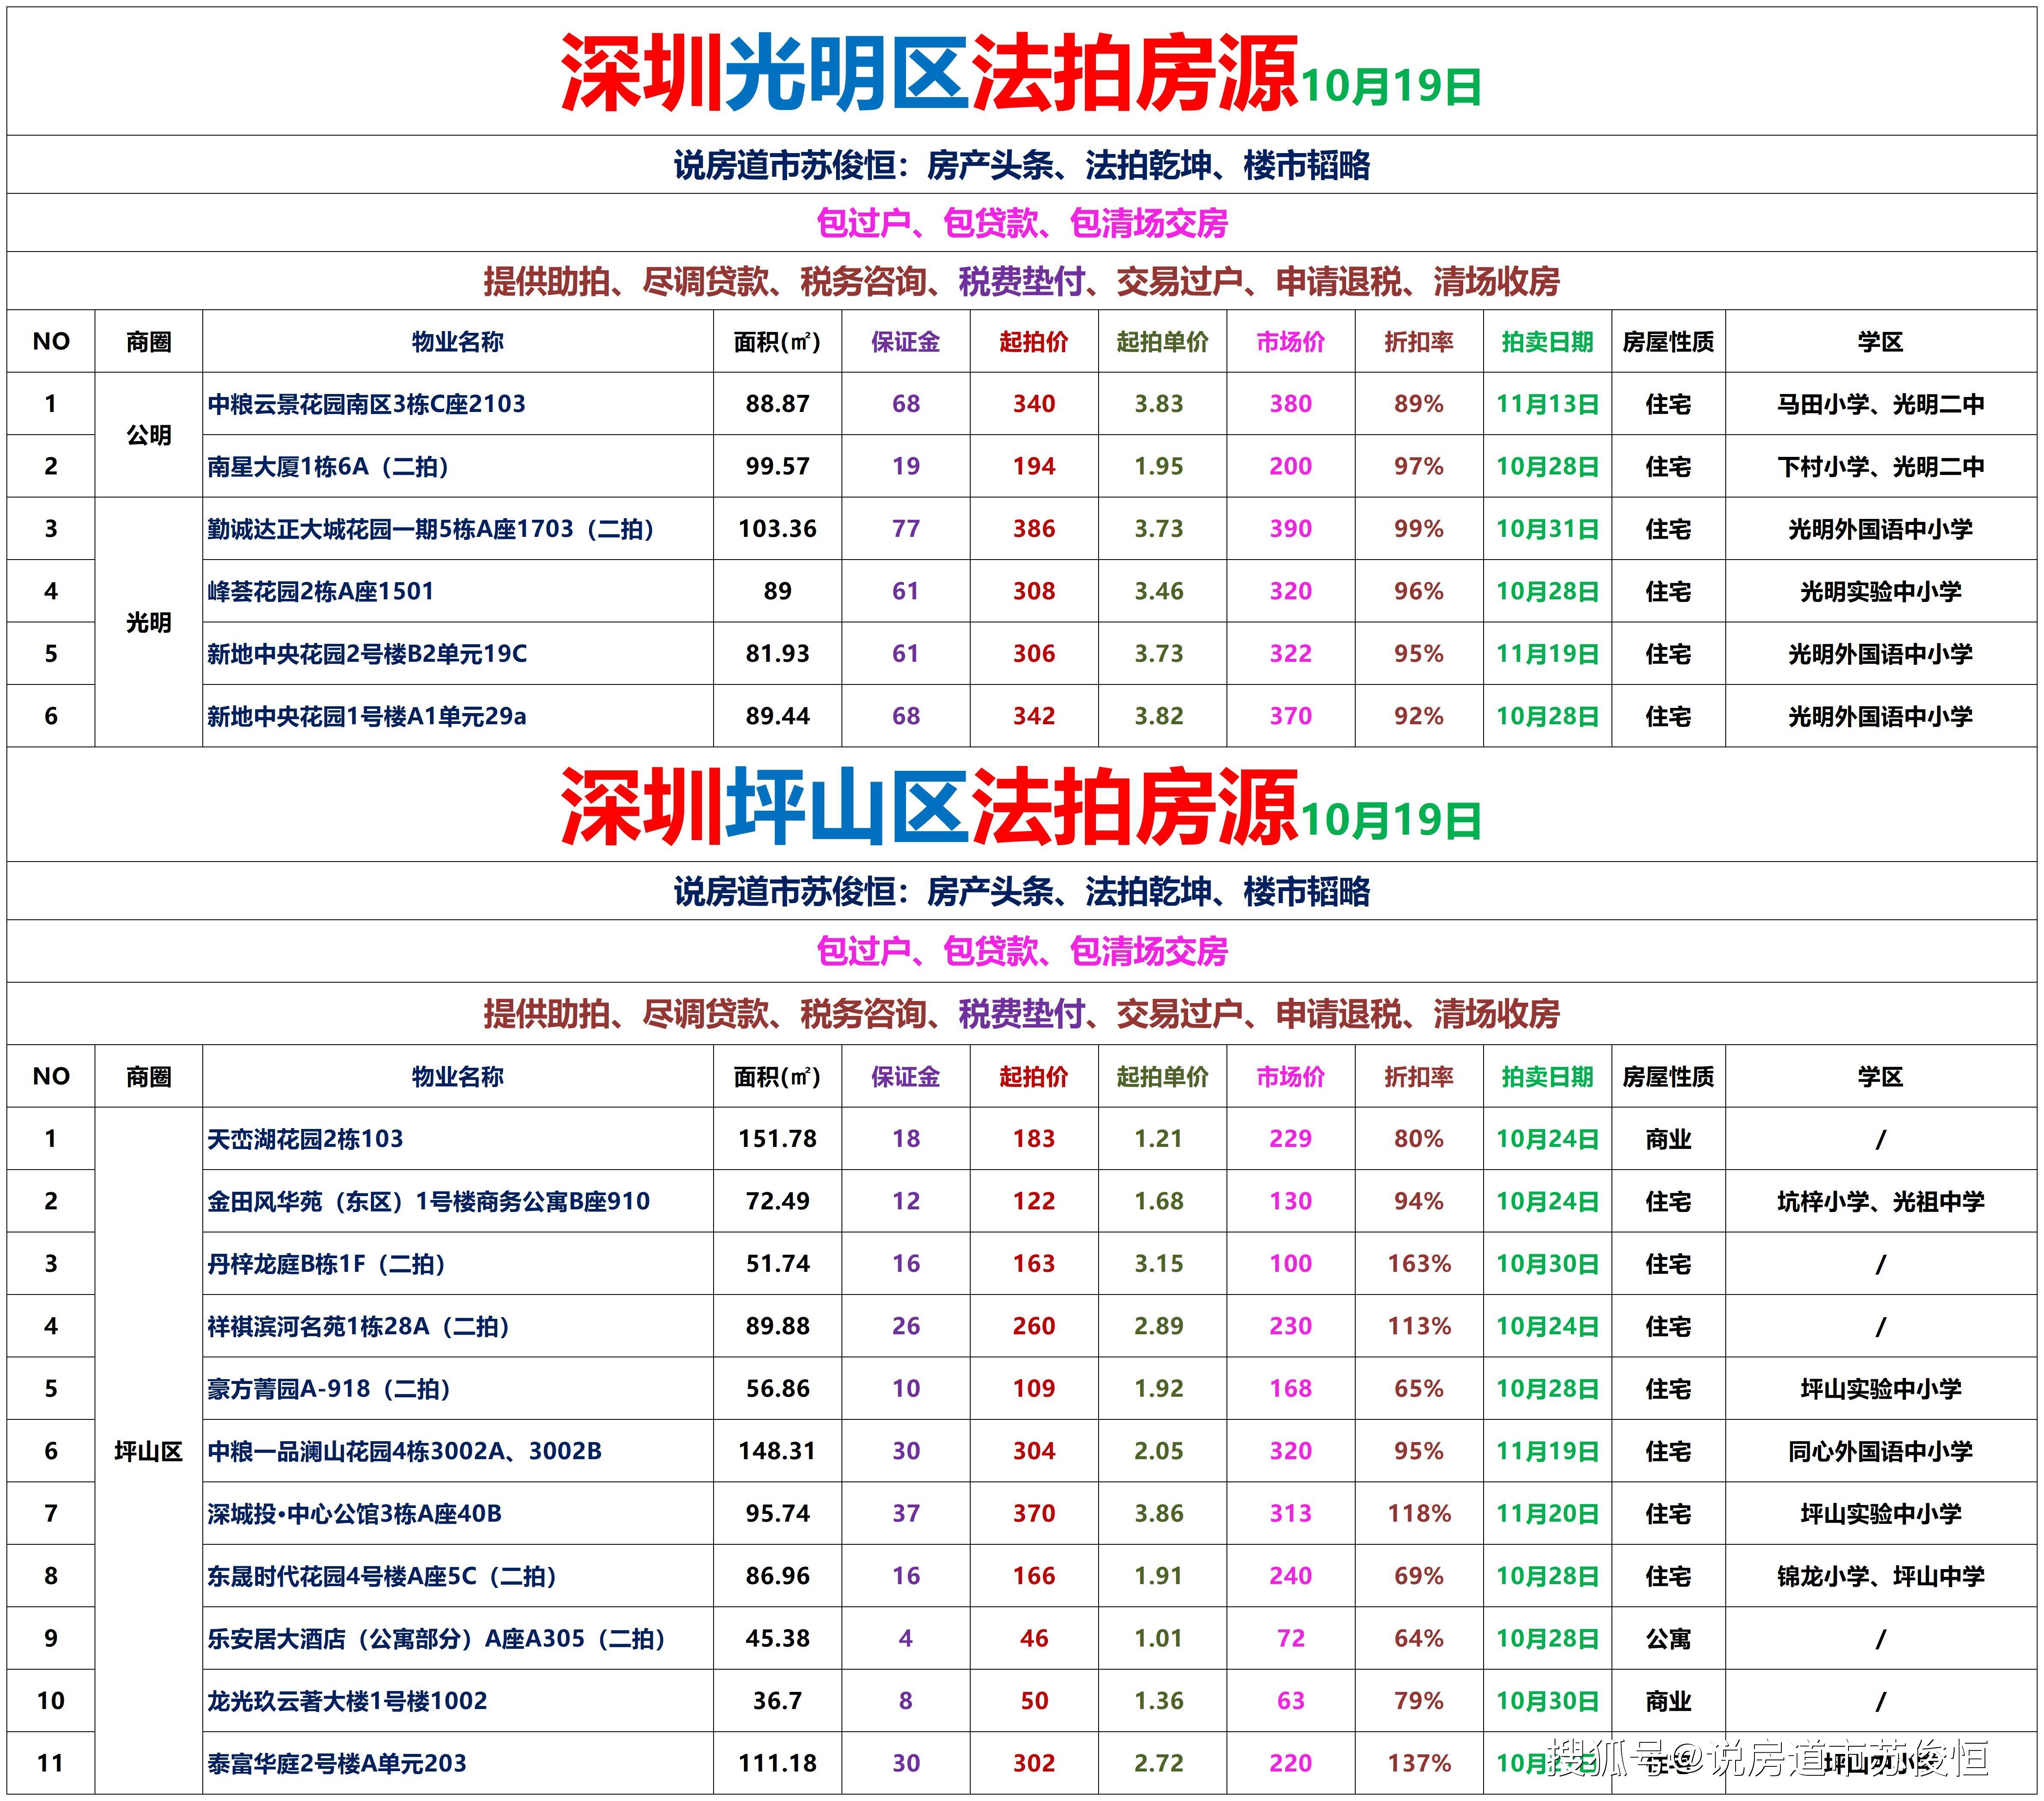Screen dimensions: 2044x1801
Task: Click the 坪山区 district label in second table
Action: click(x=148, y=1451)
